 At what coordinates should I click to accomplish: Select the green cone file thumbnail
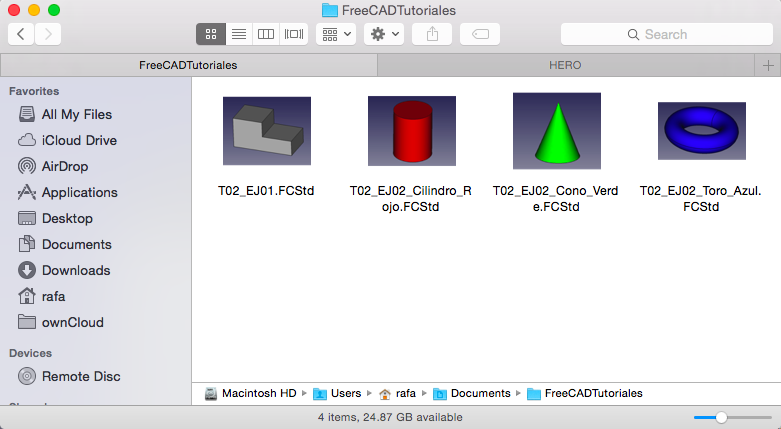tap(557, 131)
